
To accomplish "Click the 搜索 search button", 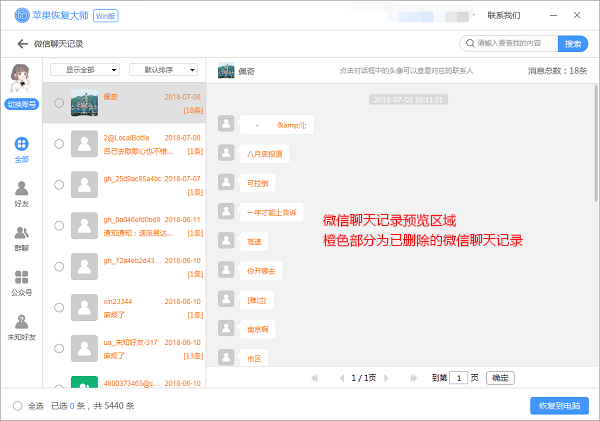I will pyautogui.click(x=573, y=44).
